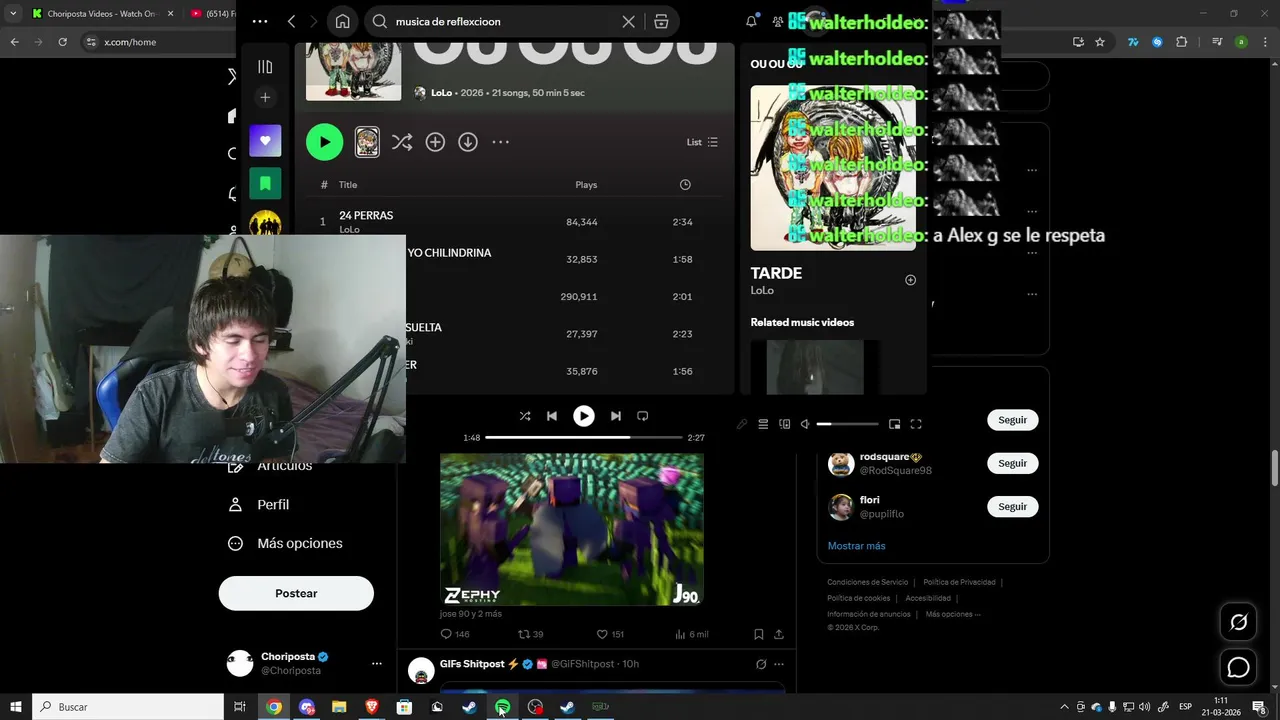Add the album to library (plus circle)
The width and height of the screenshot is (1280, 720).
[x=435, y=142]
